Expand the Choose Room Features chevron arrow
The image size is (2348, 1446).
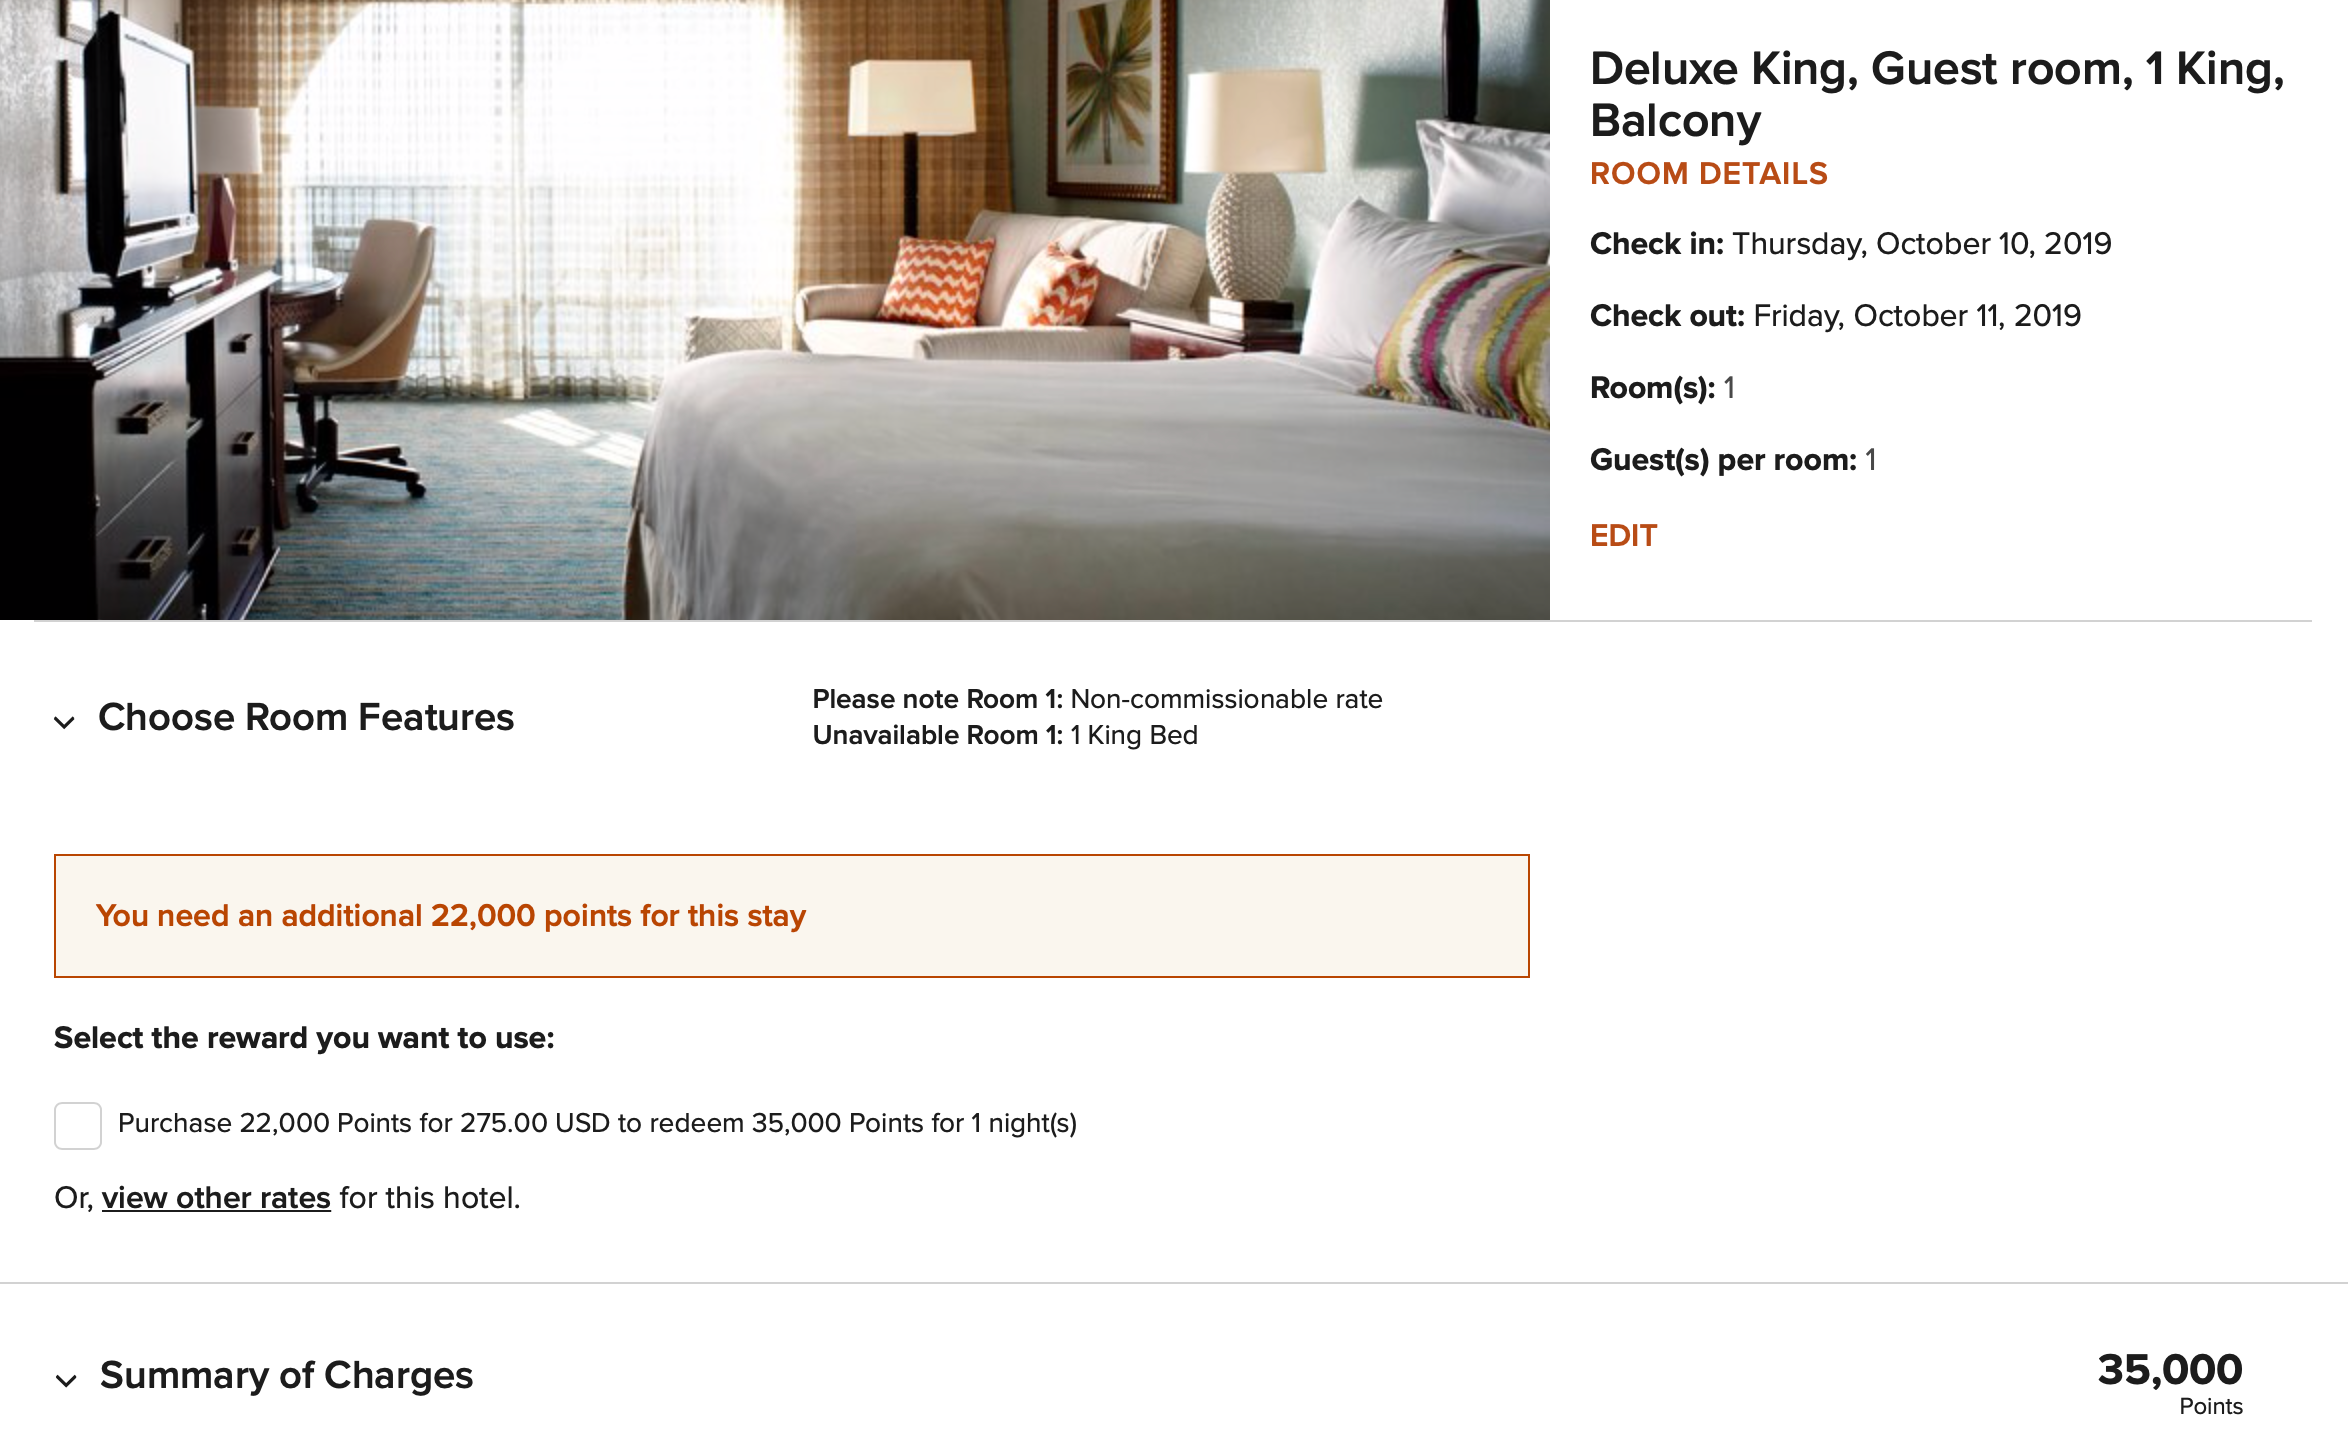(x=65, y=722)
